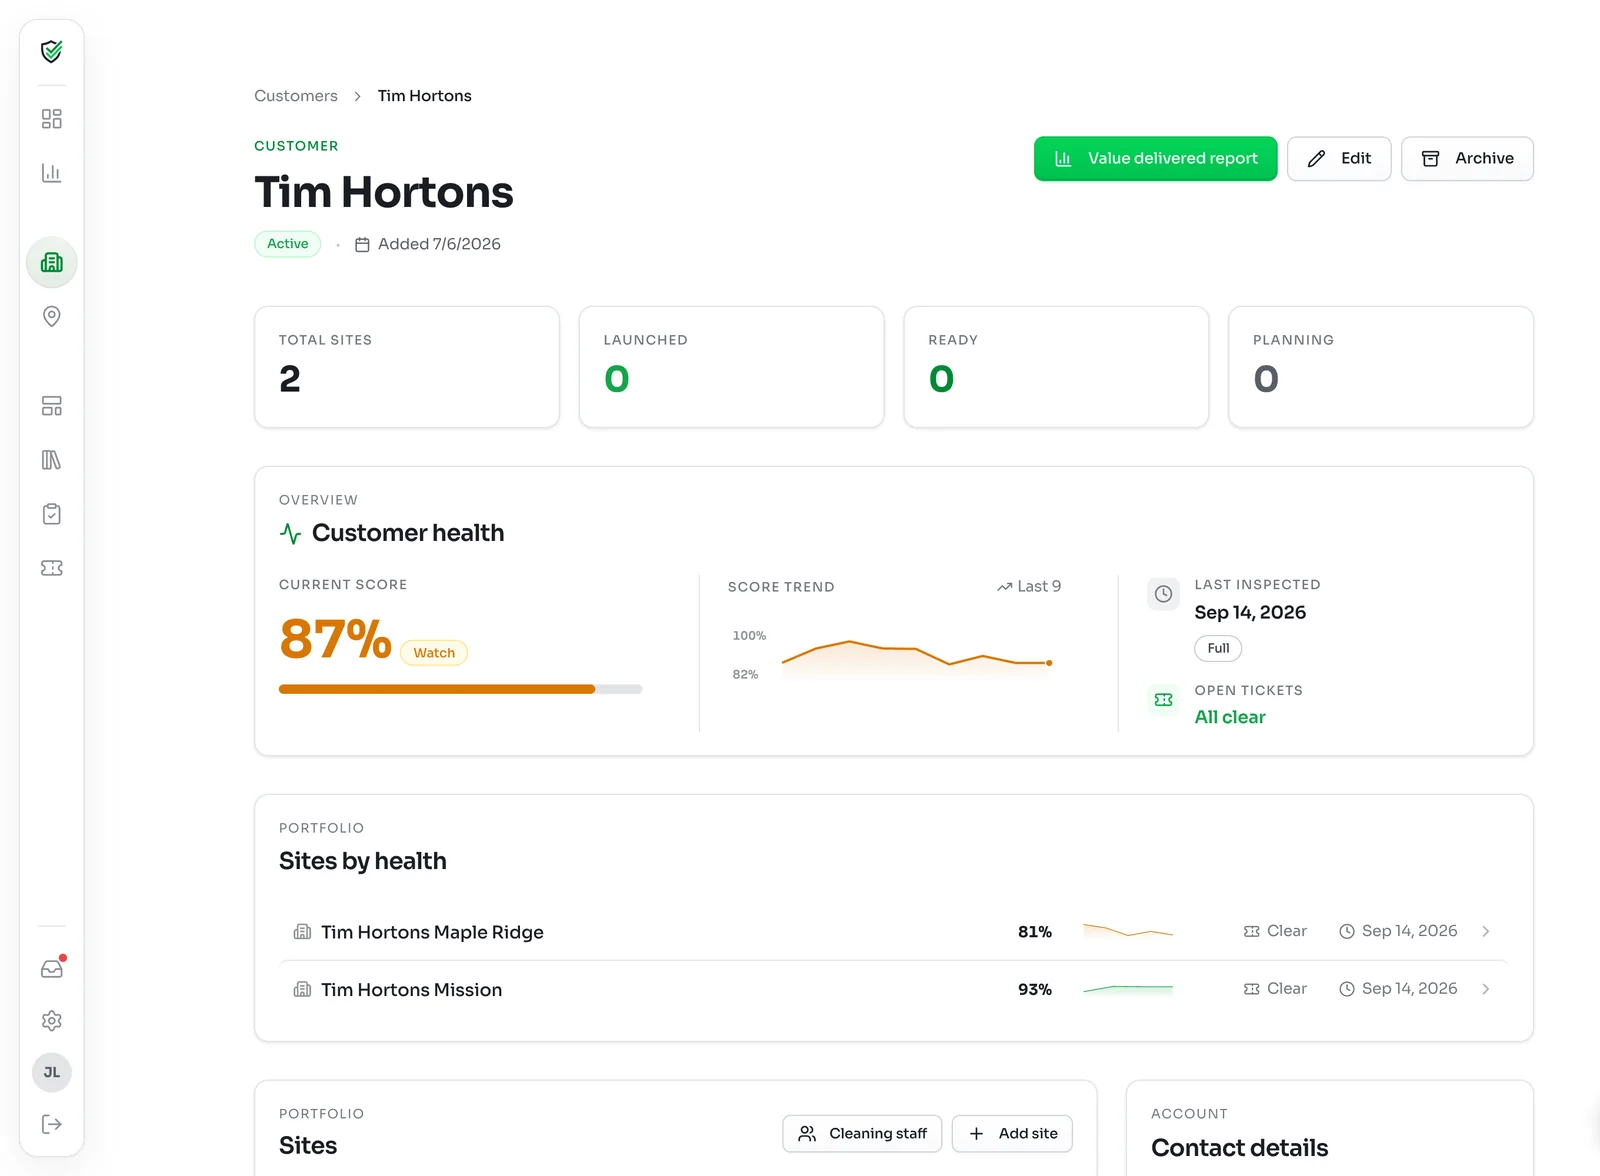The image size is (1600, 1176).
Task: Click the 81% score in Maple Ridge row
Action: pyautogui.click(x=1035, y=932)
